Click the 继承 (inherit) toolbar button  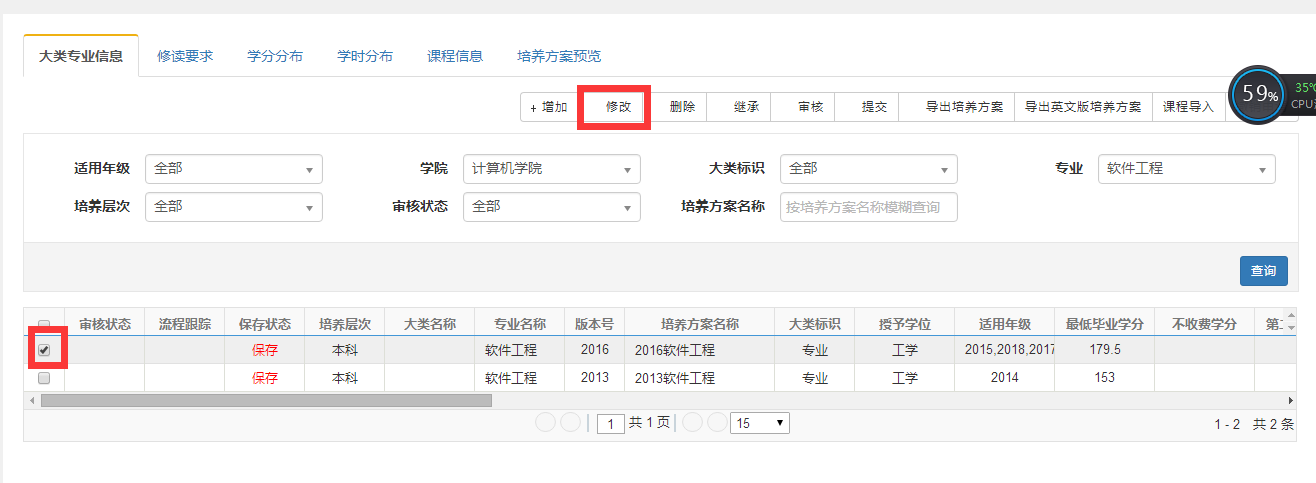(x=746, y=107)
